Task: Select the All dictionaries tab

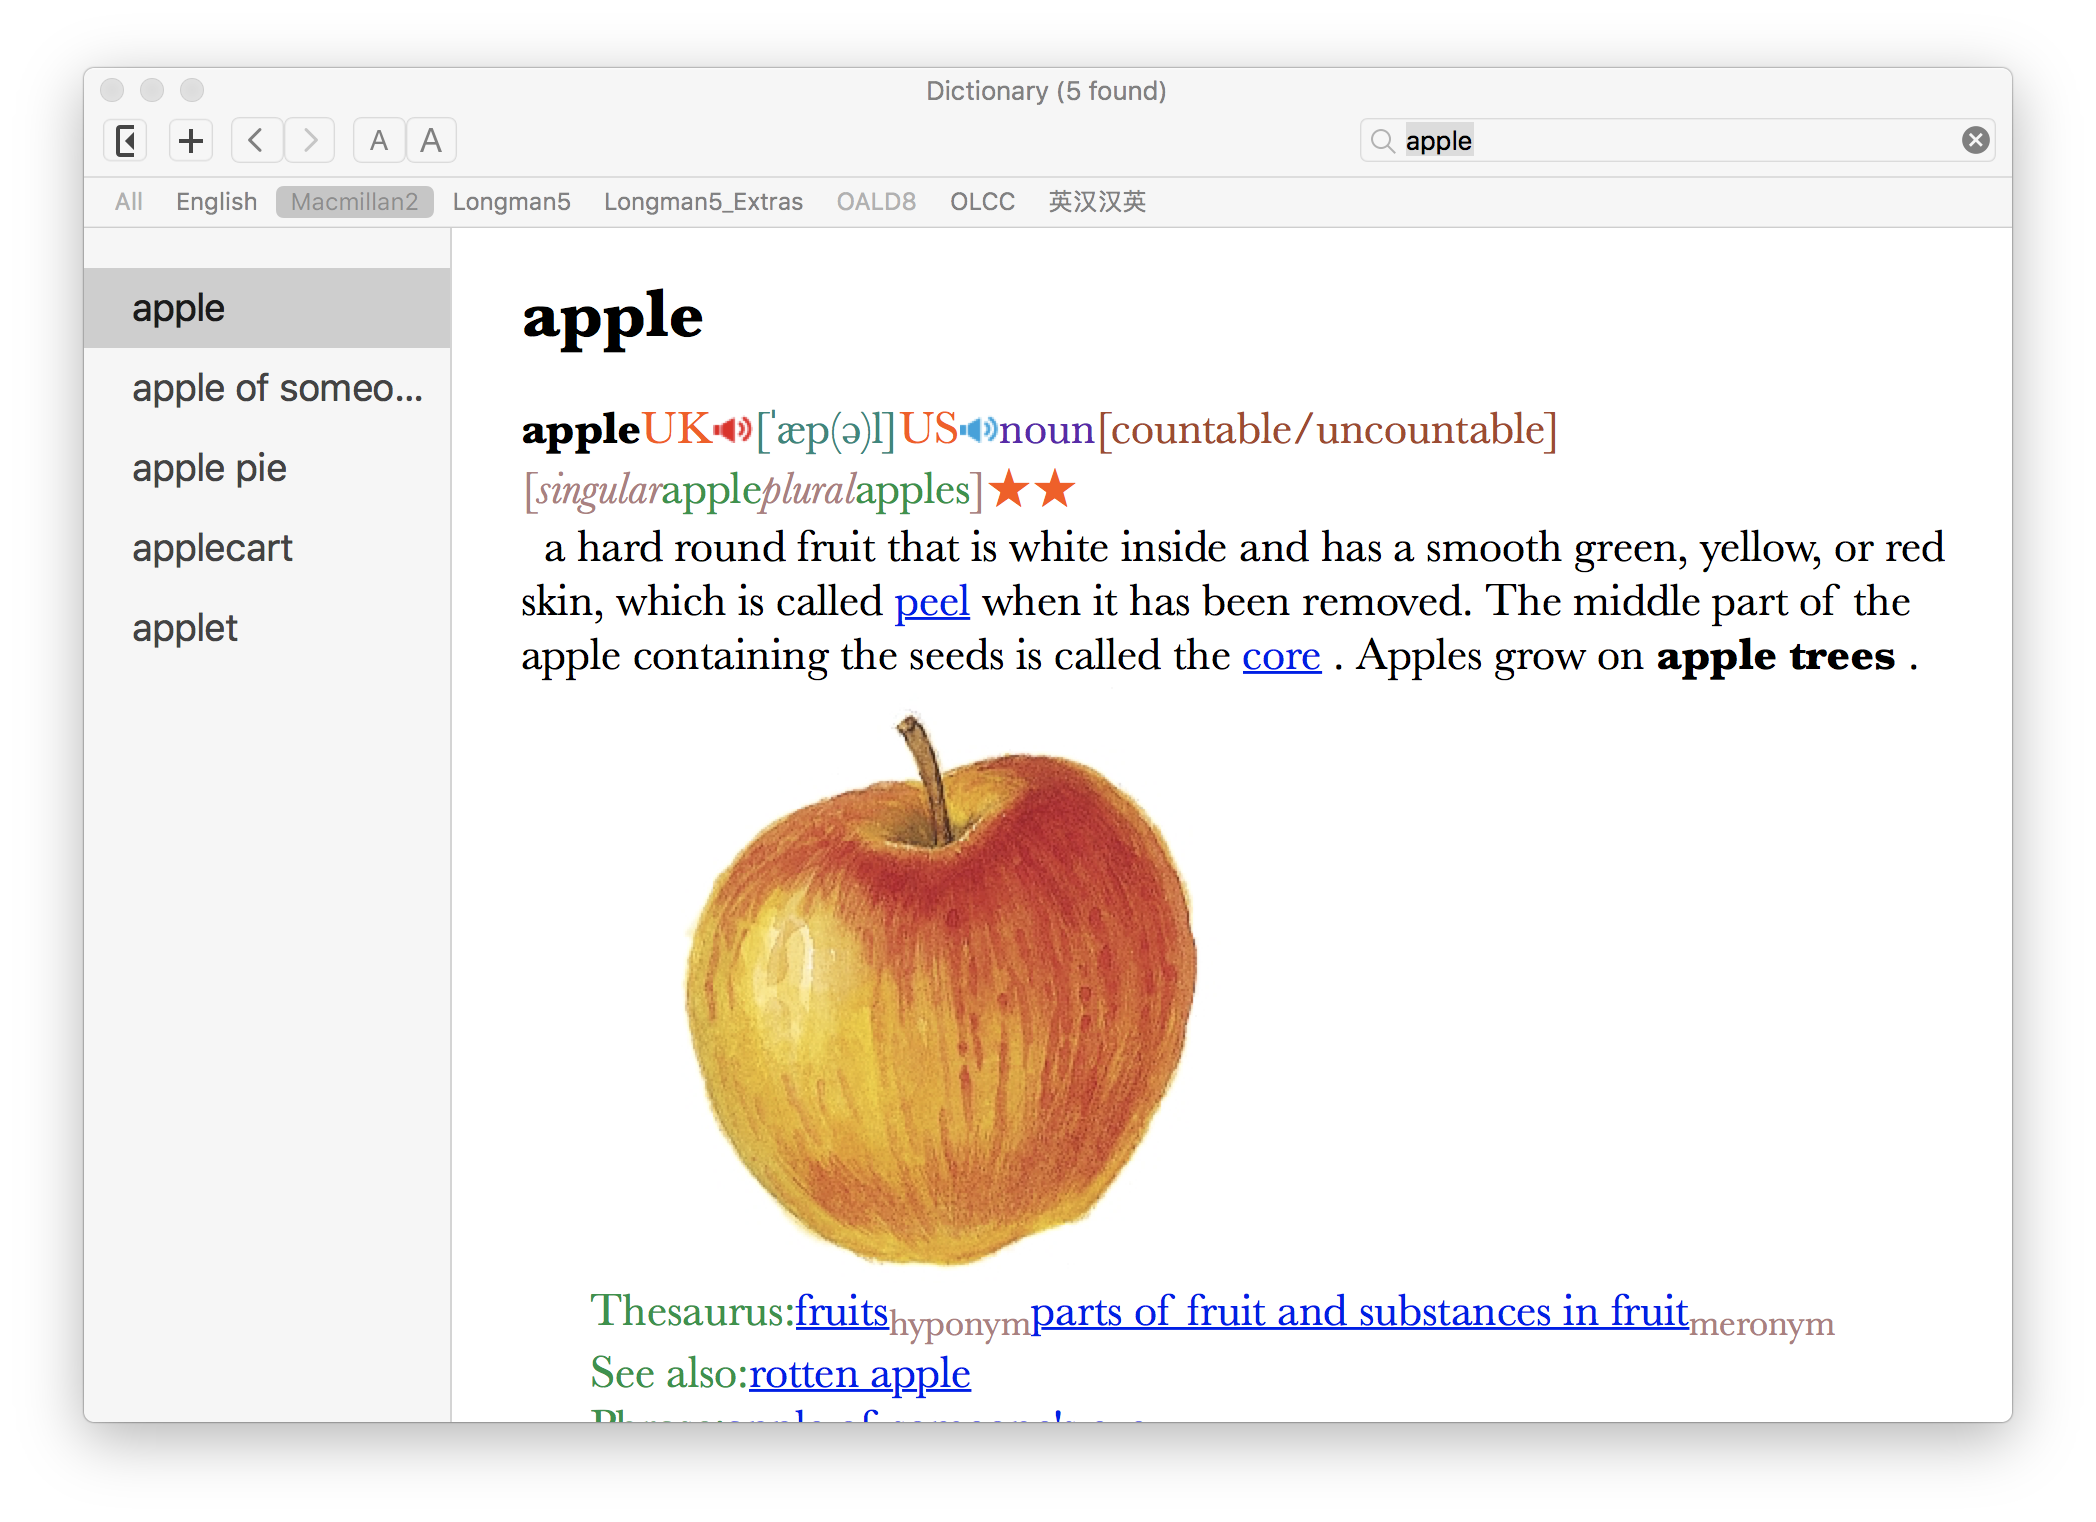Action: click(128, 202)
